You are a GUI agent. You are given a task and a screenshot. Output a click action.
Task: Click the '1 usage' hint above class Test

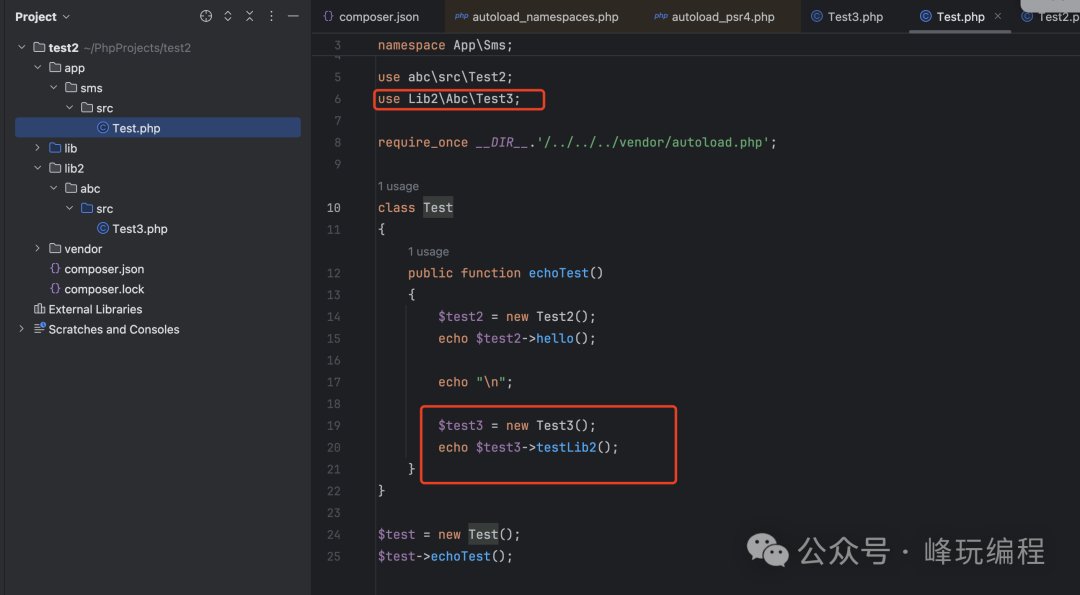click(x=398, y=186)
